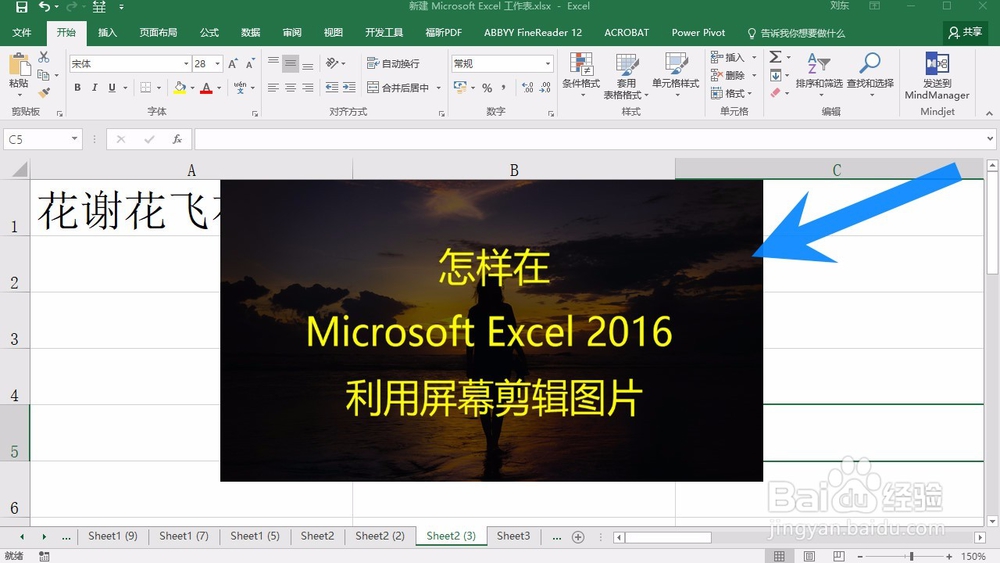This screenshot has width=1000, height=563.
Task: Open the Power Pivot tab
Action: [698, 33]
